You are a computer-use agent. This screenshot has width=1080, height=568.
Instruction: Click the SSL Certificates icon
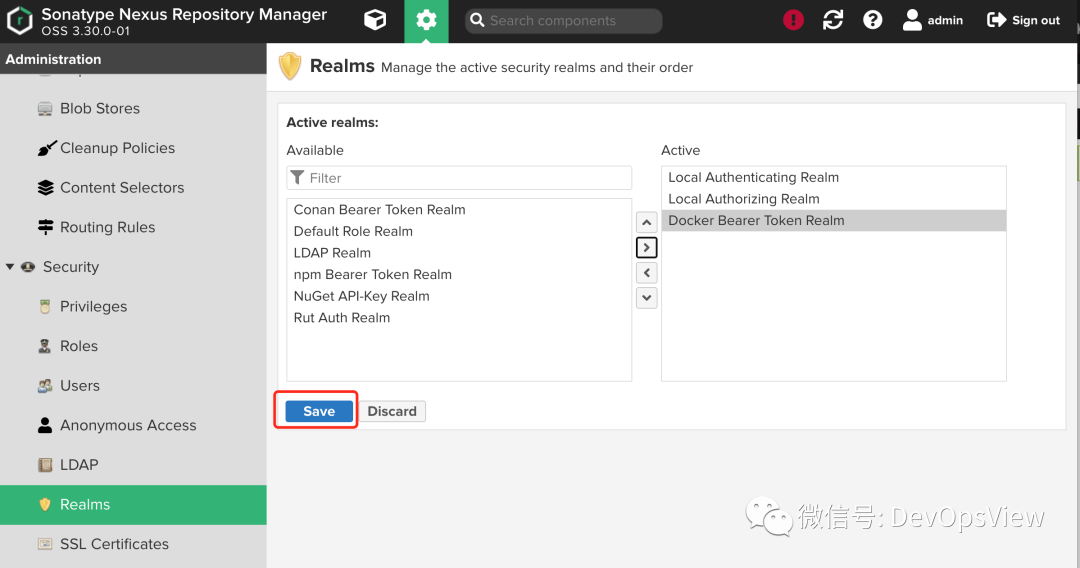pyautogui.click(x=45, y=544)
